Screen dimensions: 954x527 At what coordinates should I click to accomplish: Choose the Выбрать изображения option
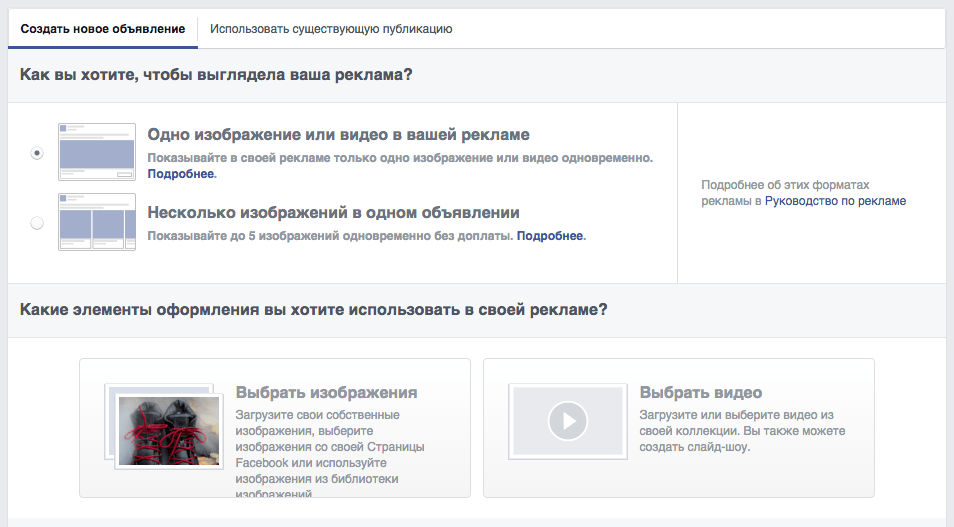pos(275,428)
